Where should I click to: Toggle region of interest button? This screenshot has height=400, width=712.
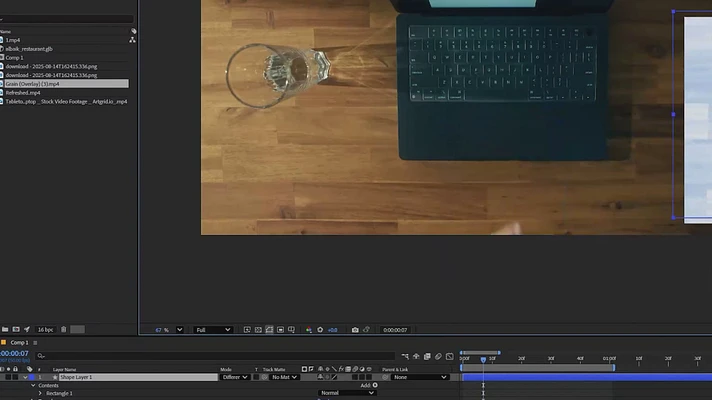280,330
